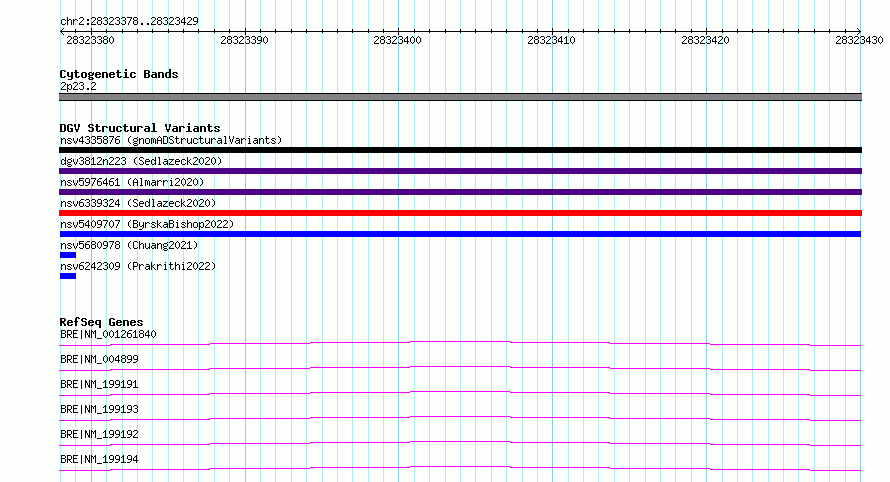The width and height of the screenshot is (890, 482).
Task: Click ruler position 28323420
Action: [705, 40]
